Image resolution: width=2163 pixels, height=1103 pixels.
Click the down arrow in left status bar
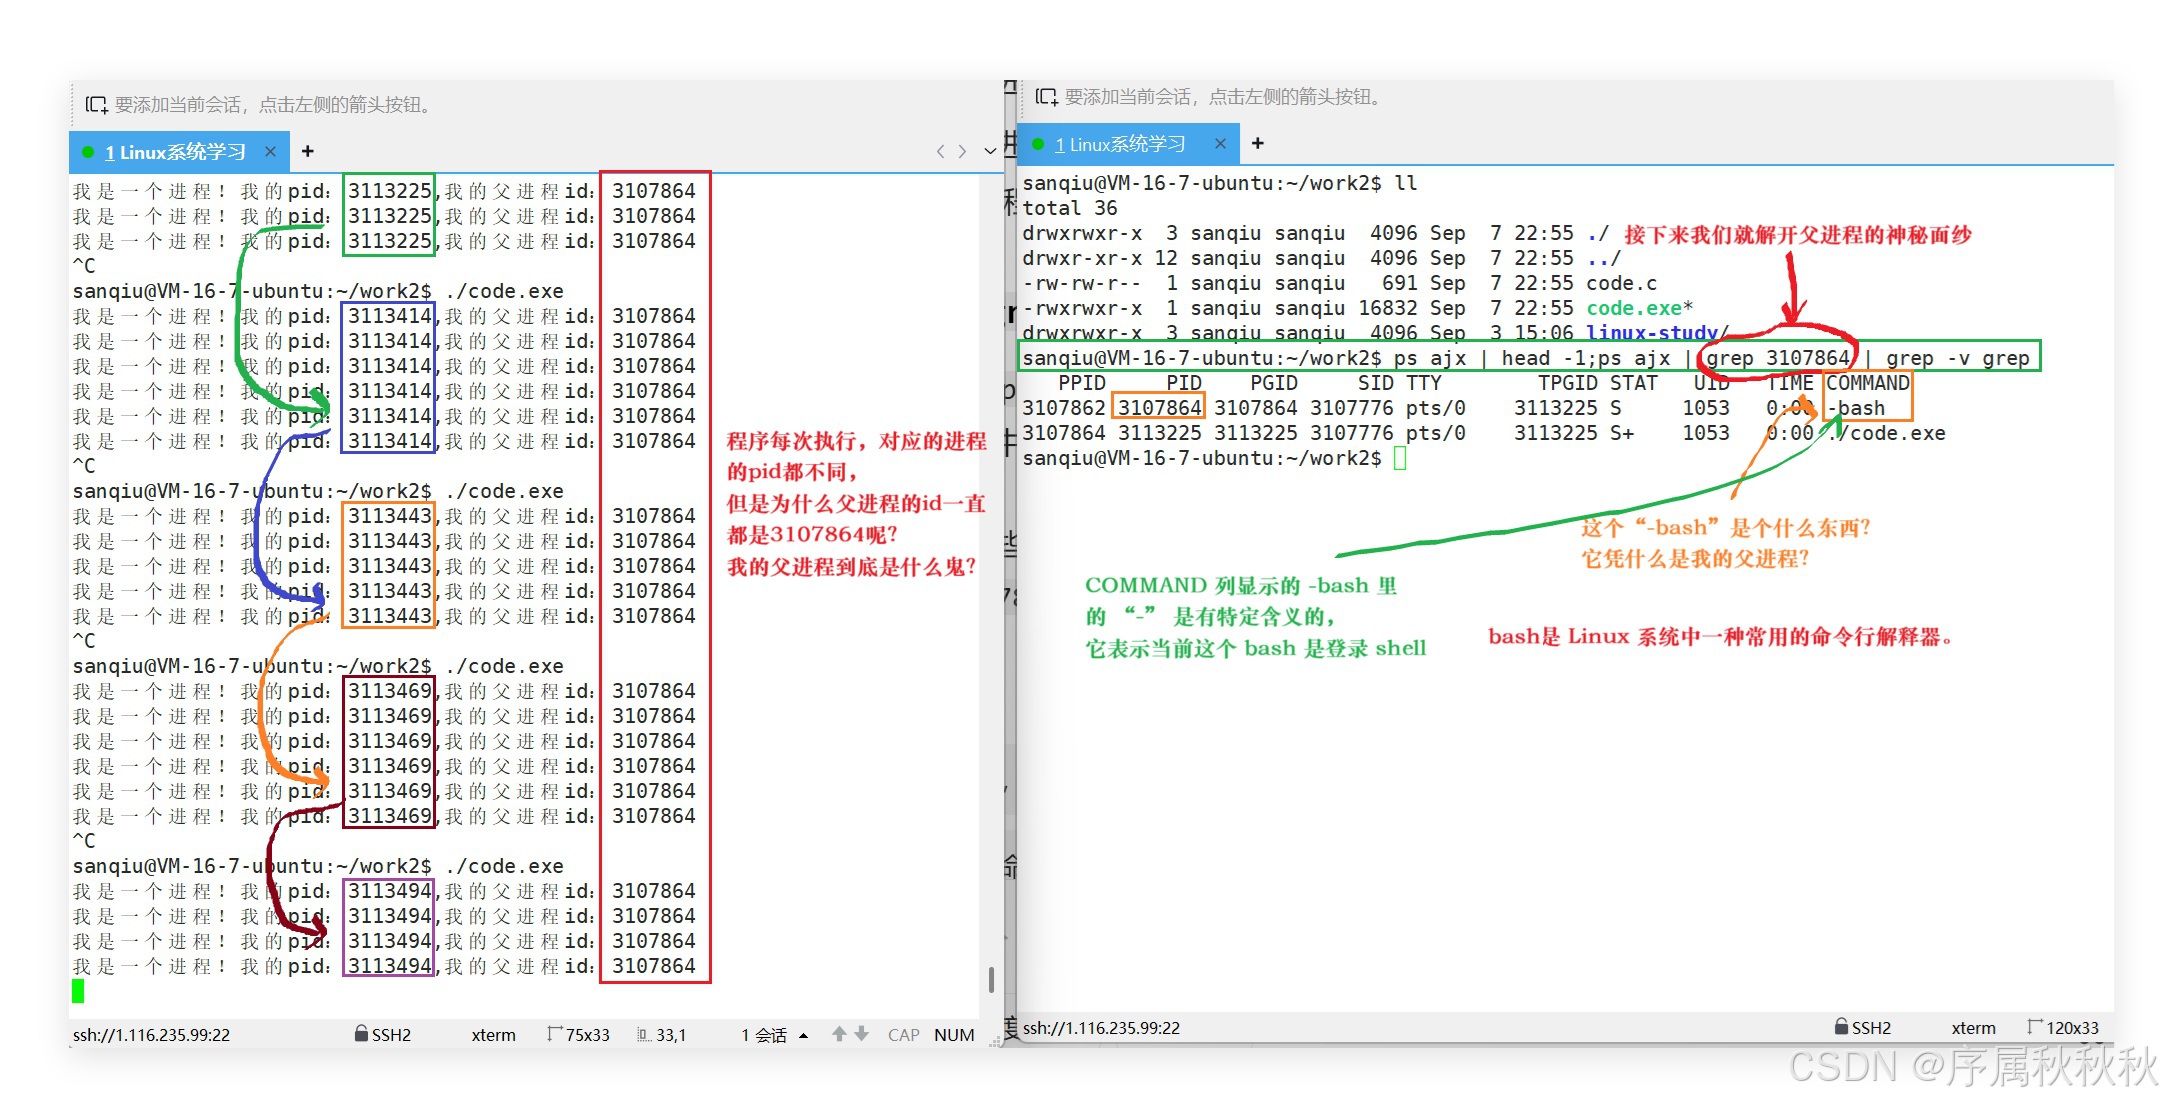(x=861, y=1034)
